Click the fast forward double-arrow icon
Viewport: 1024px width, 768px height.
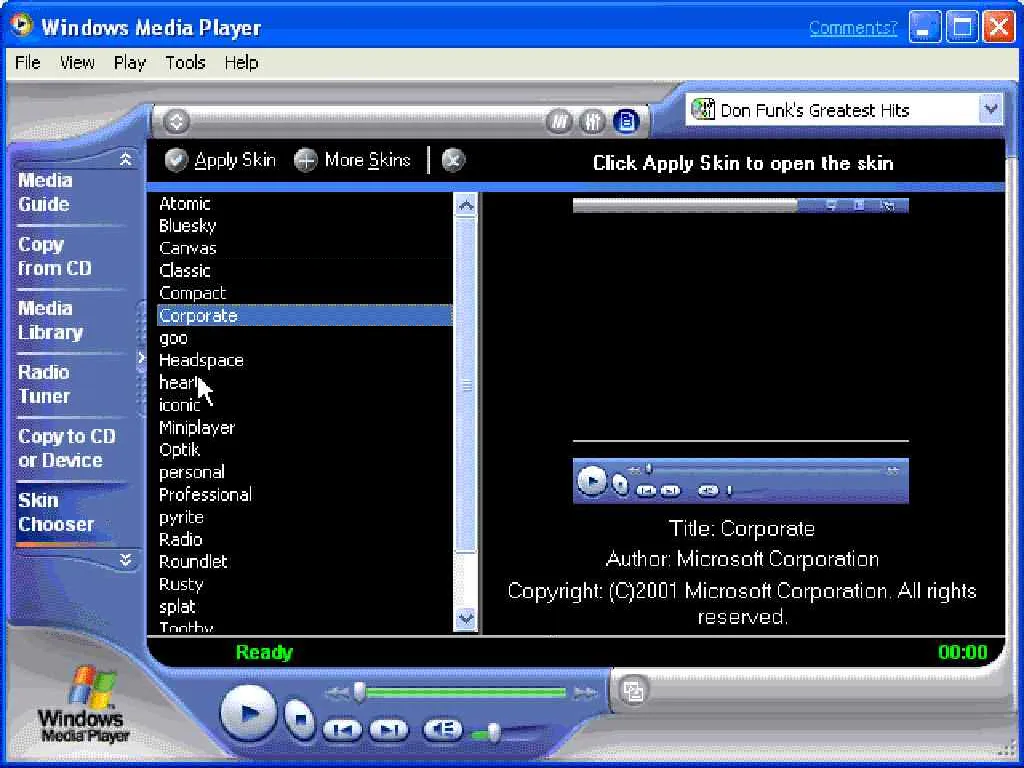tap(584, 693)
